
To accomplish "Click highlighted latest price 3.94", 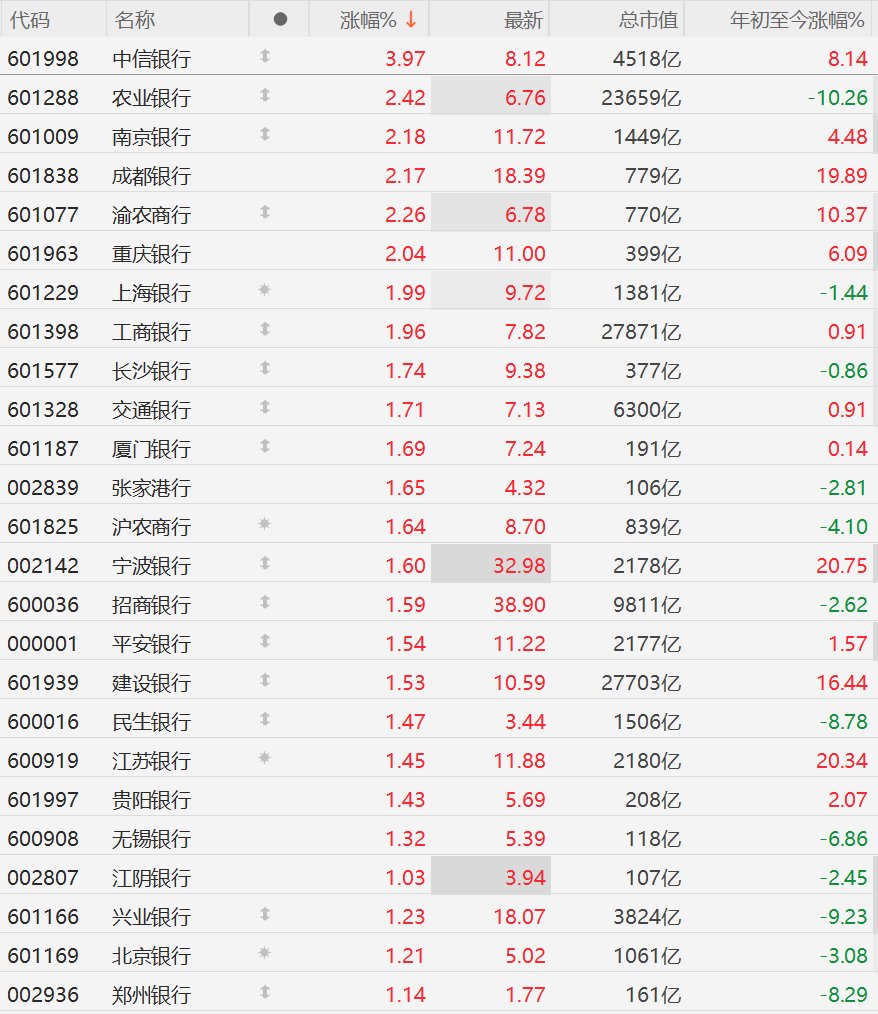I will point(525,878).
